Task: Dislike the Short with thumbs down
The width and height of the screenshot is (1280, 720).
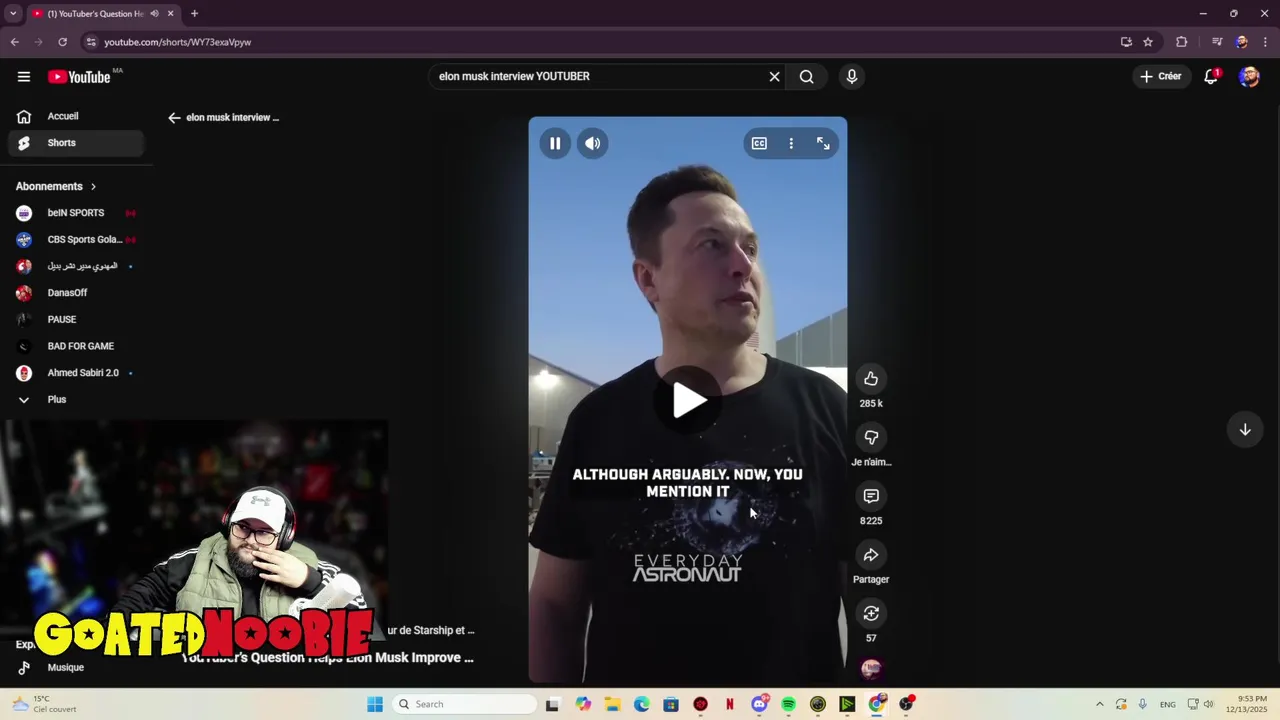Action: 871,437
